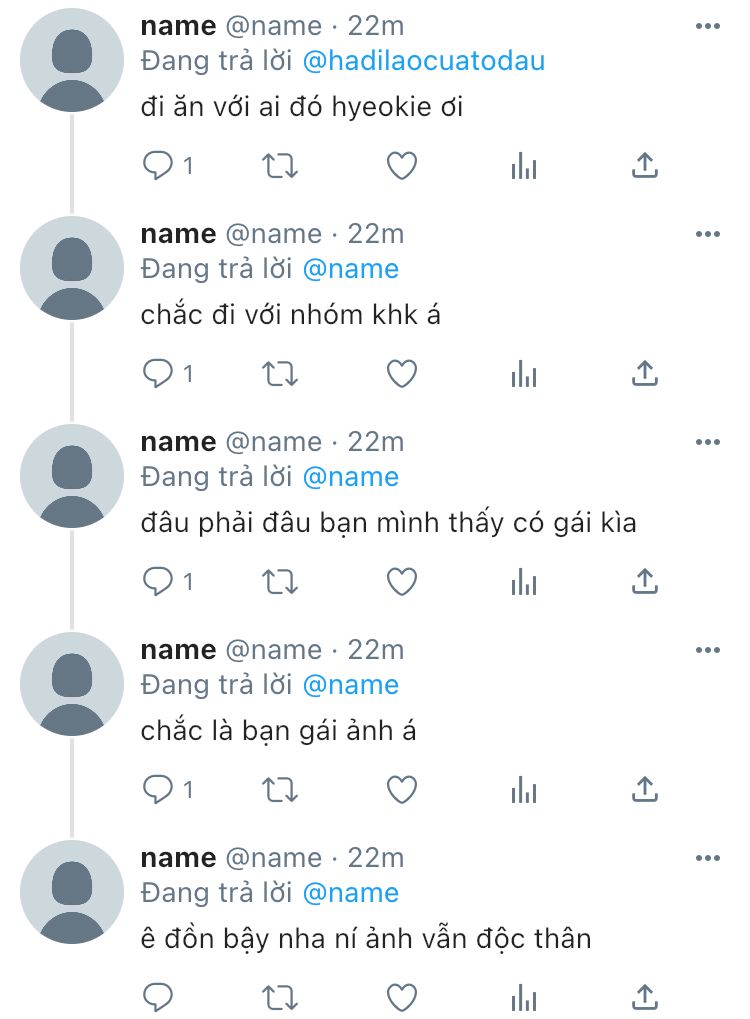Reply to the "đi ăn với ai đó hyeokie ơi" tweet
The width and height of the screenshot is (750, 1019).
click(x=158, y=166)
